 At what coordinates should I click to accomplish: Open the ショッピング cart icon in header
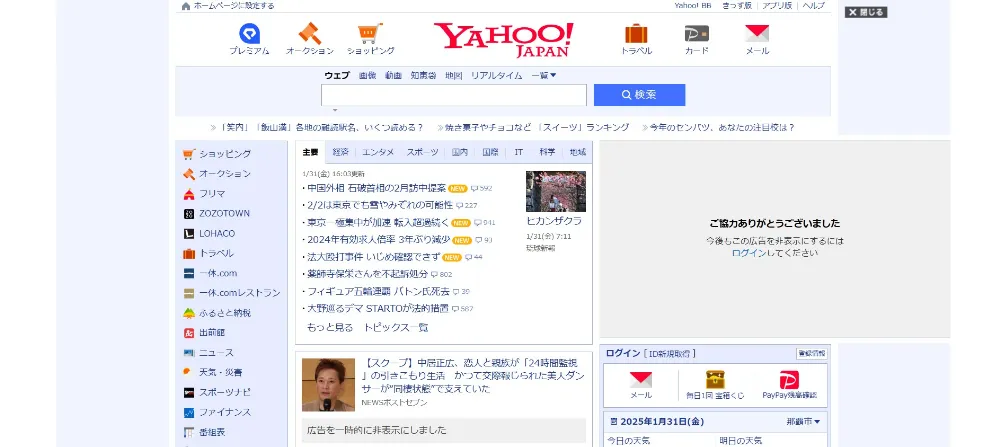pyautogui.click(x=371, y=33)
